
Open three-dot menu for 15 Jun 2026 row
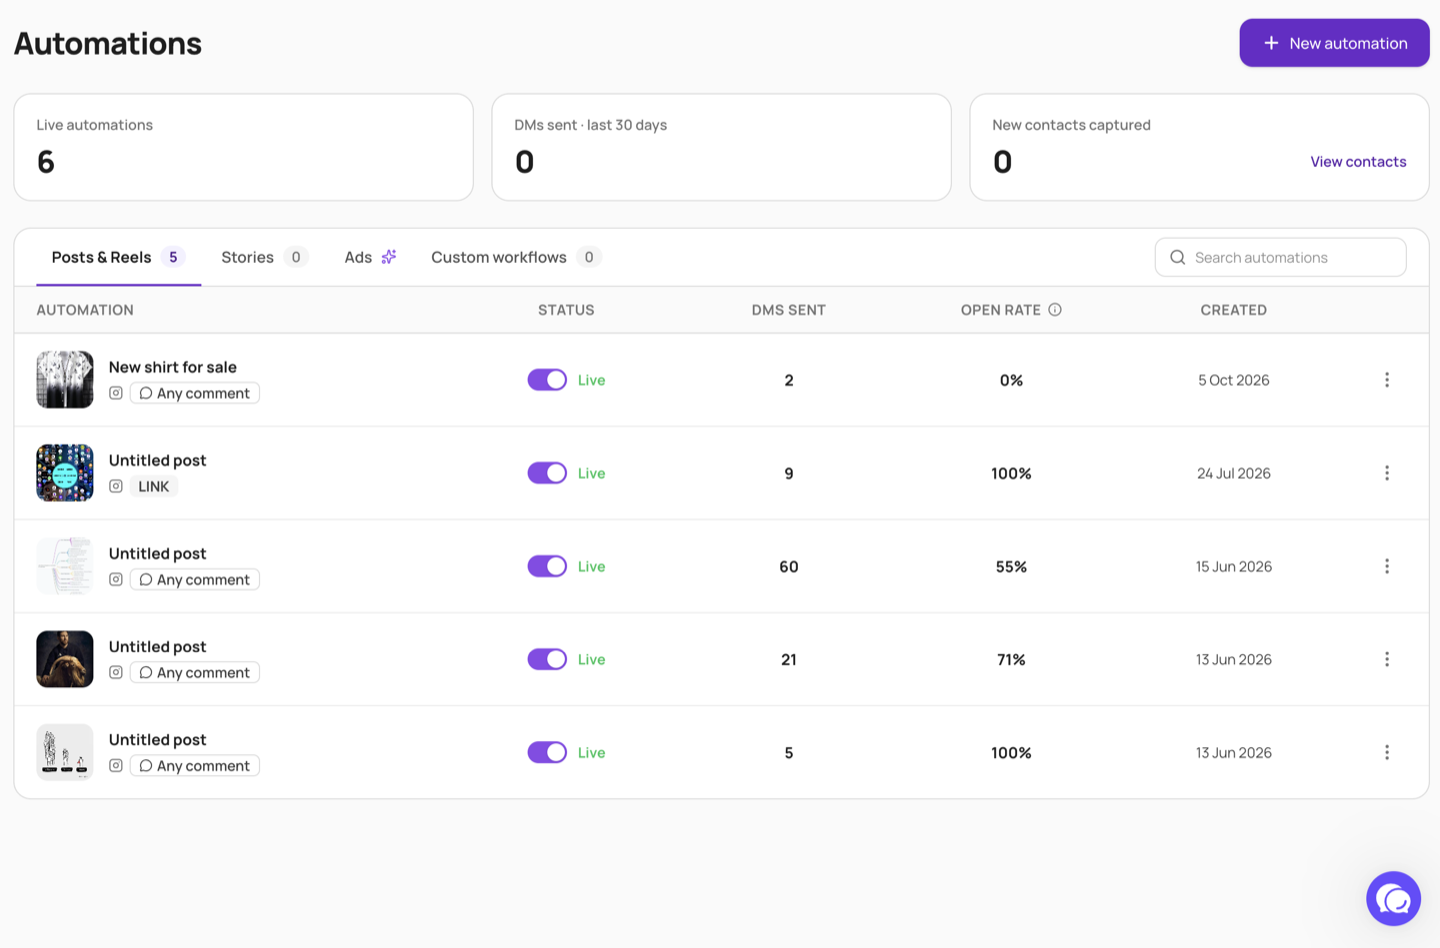point(1386,566)
